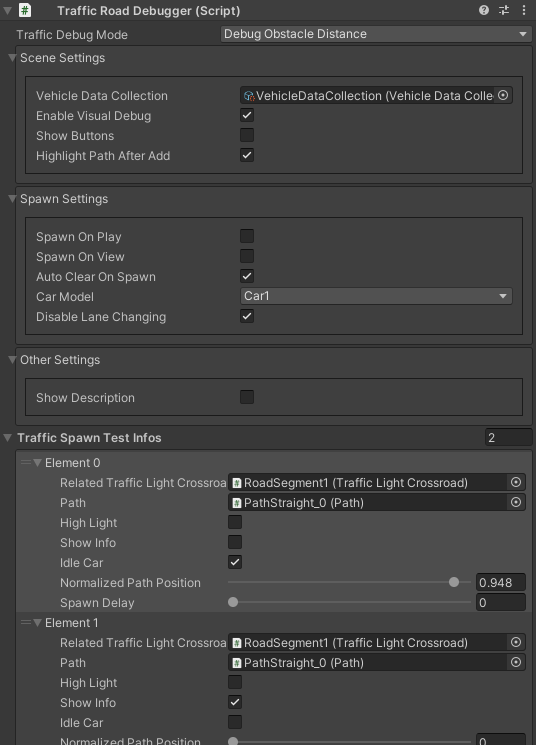Check Idle Car for Element 1
Viewport: 536px width, 745px height.
(235, 722)
